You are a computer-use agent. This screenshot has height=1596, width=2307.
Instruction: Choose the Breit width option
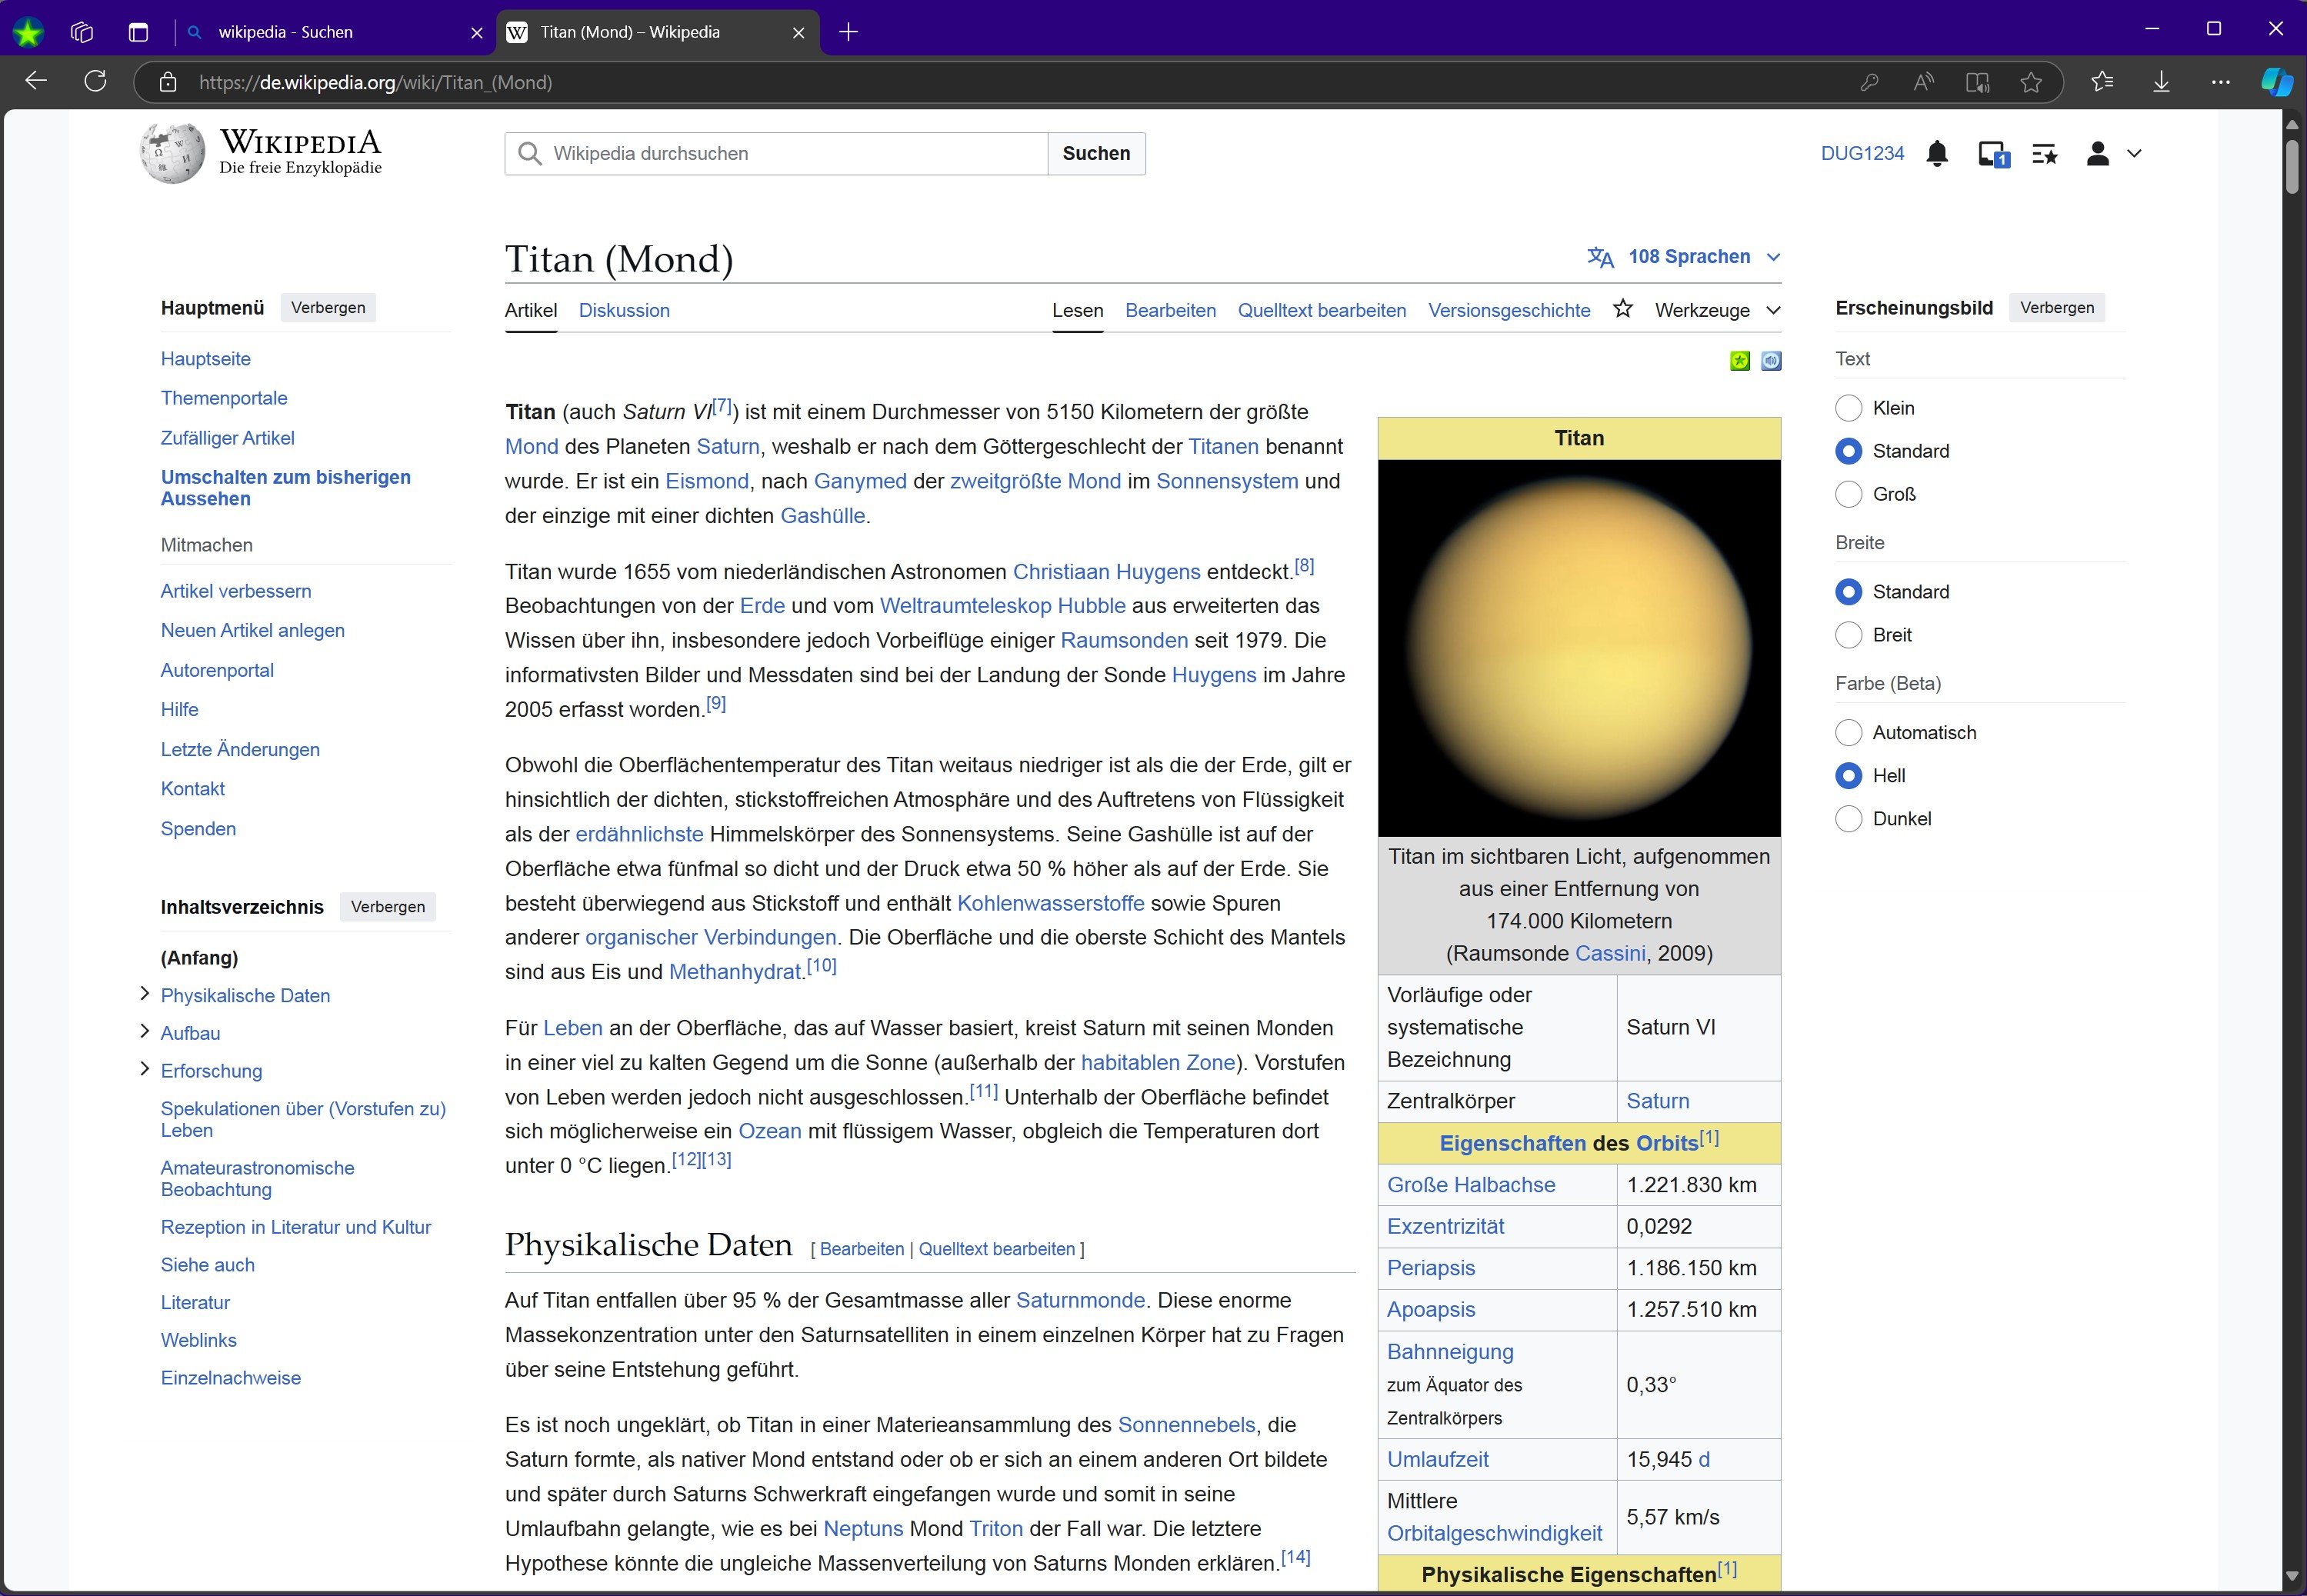click(x=1849, y=635)
